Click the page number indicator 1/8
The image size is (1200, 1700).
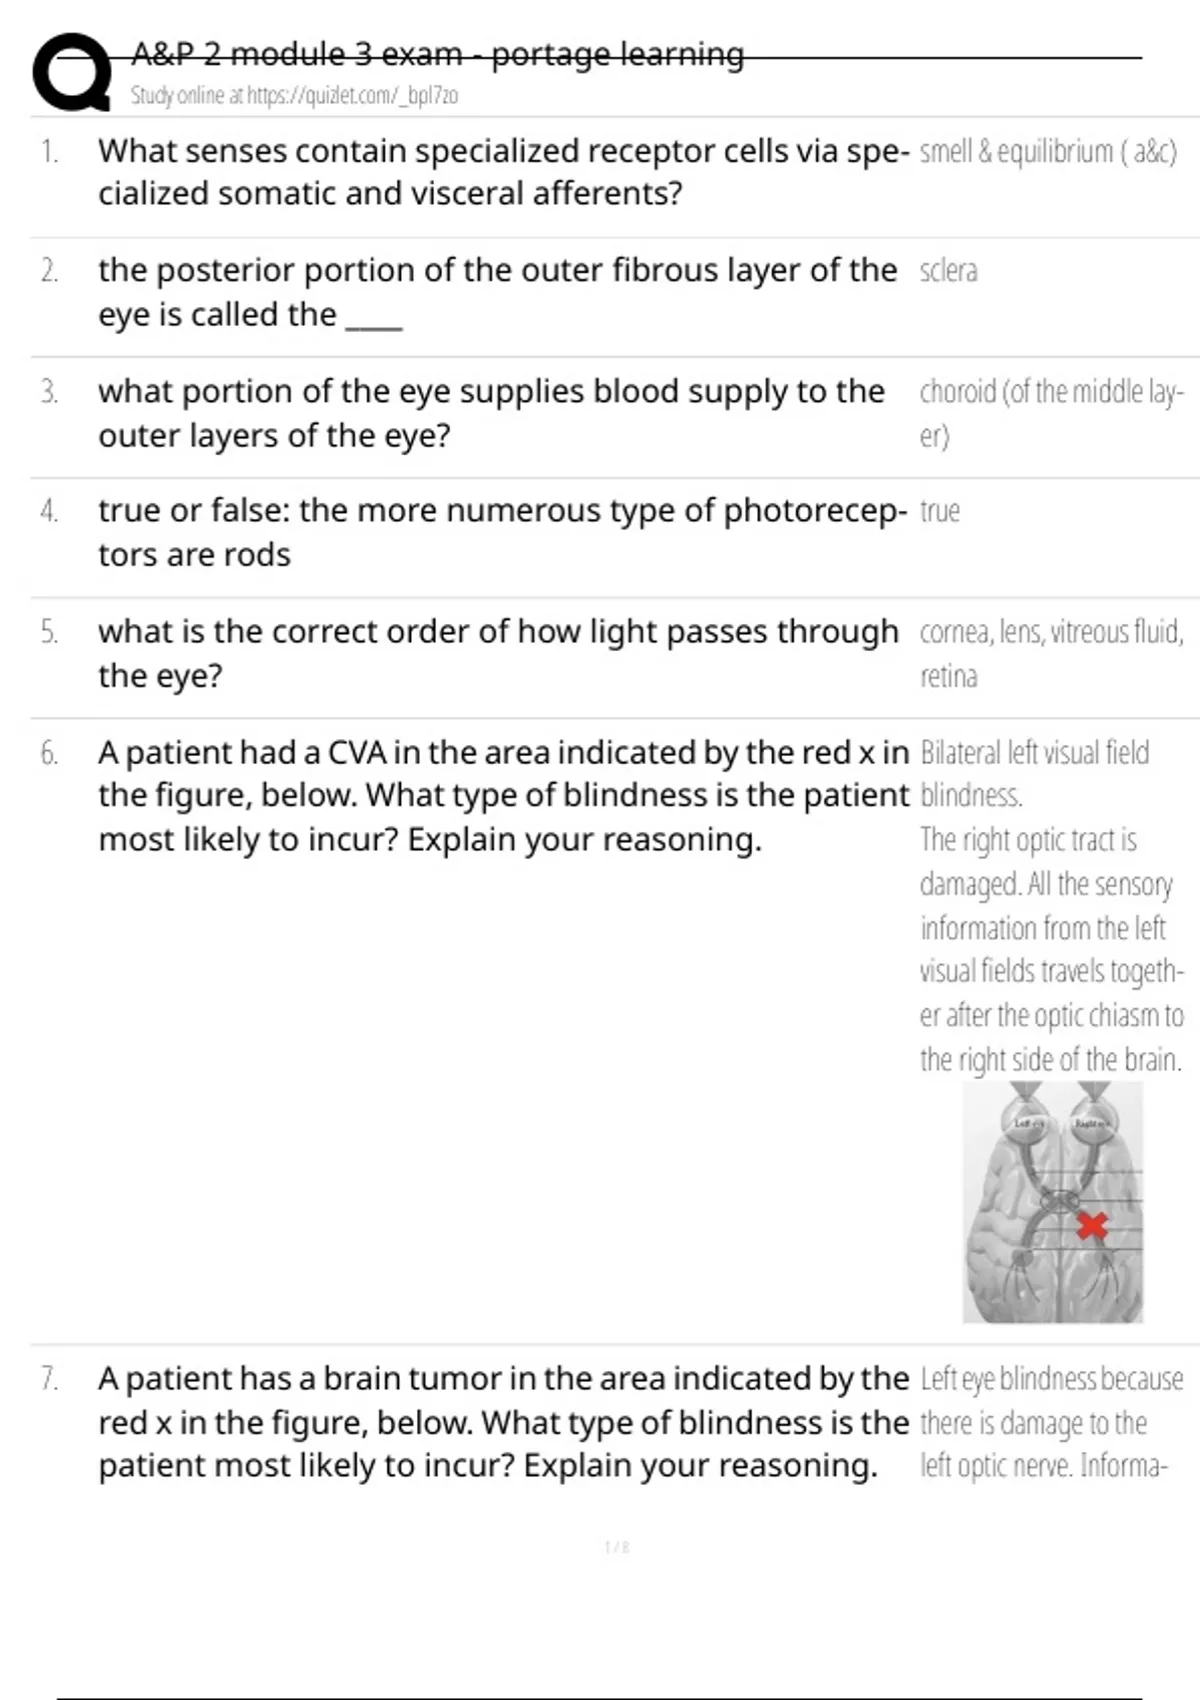pos(617,1548)
